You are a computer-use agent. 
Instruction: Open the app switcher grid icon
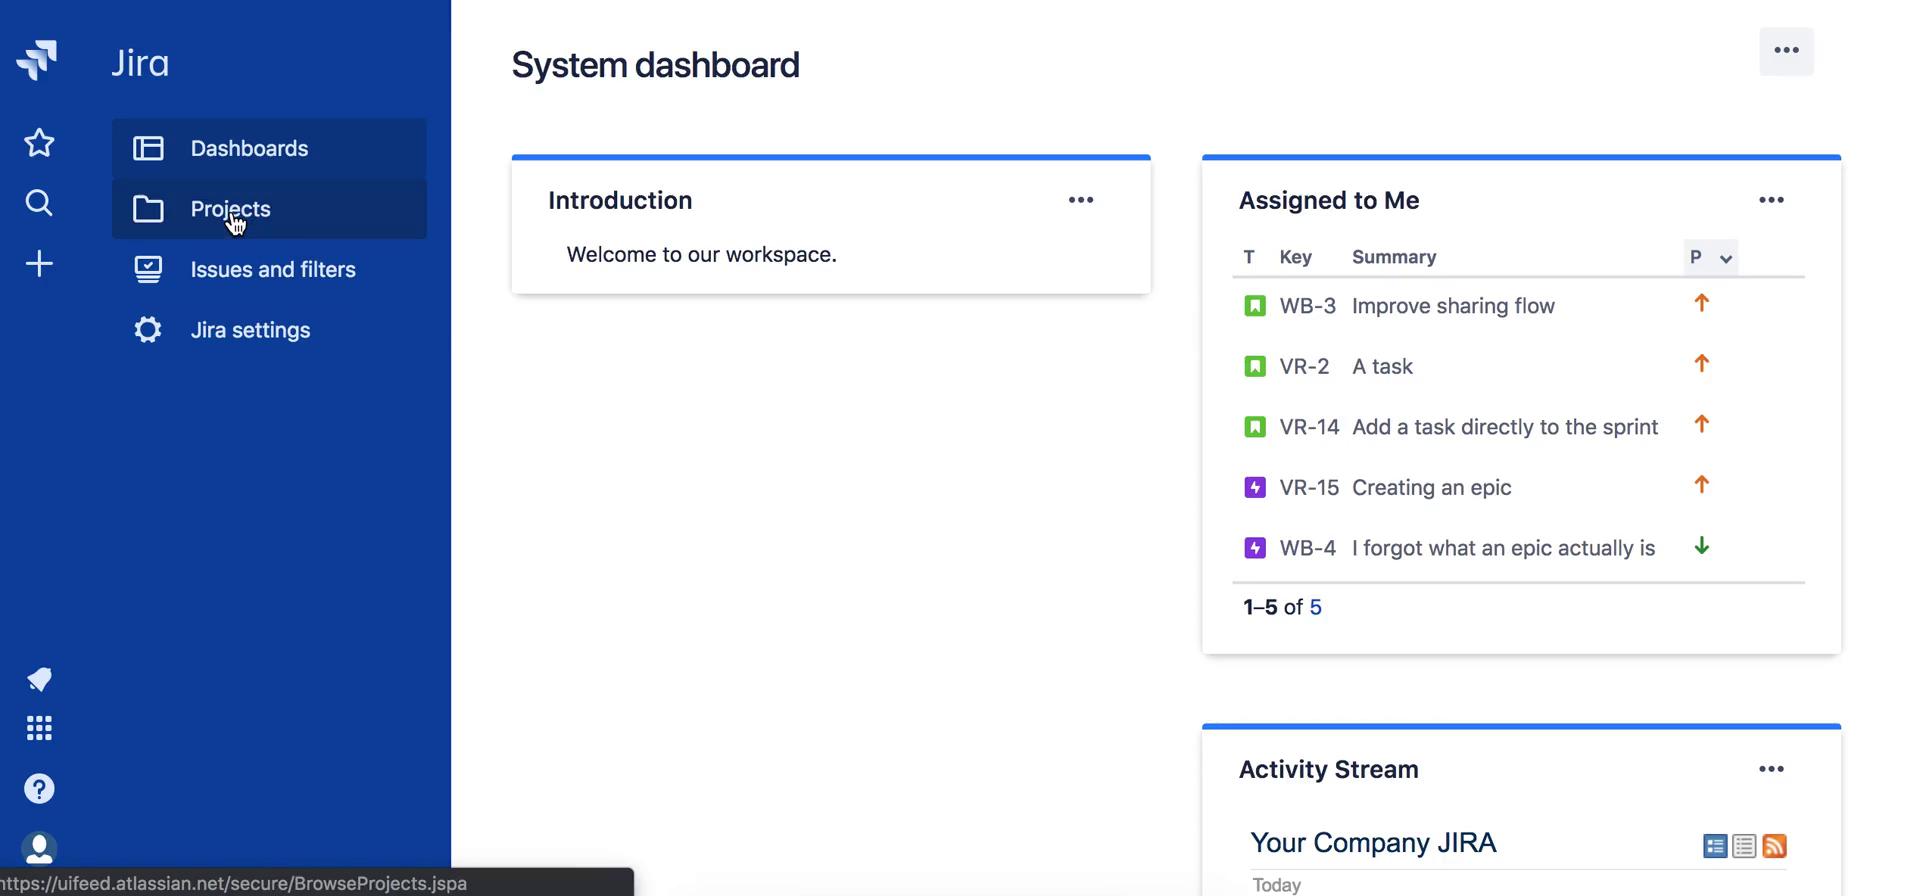pos(39,728)
